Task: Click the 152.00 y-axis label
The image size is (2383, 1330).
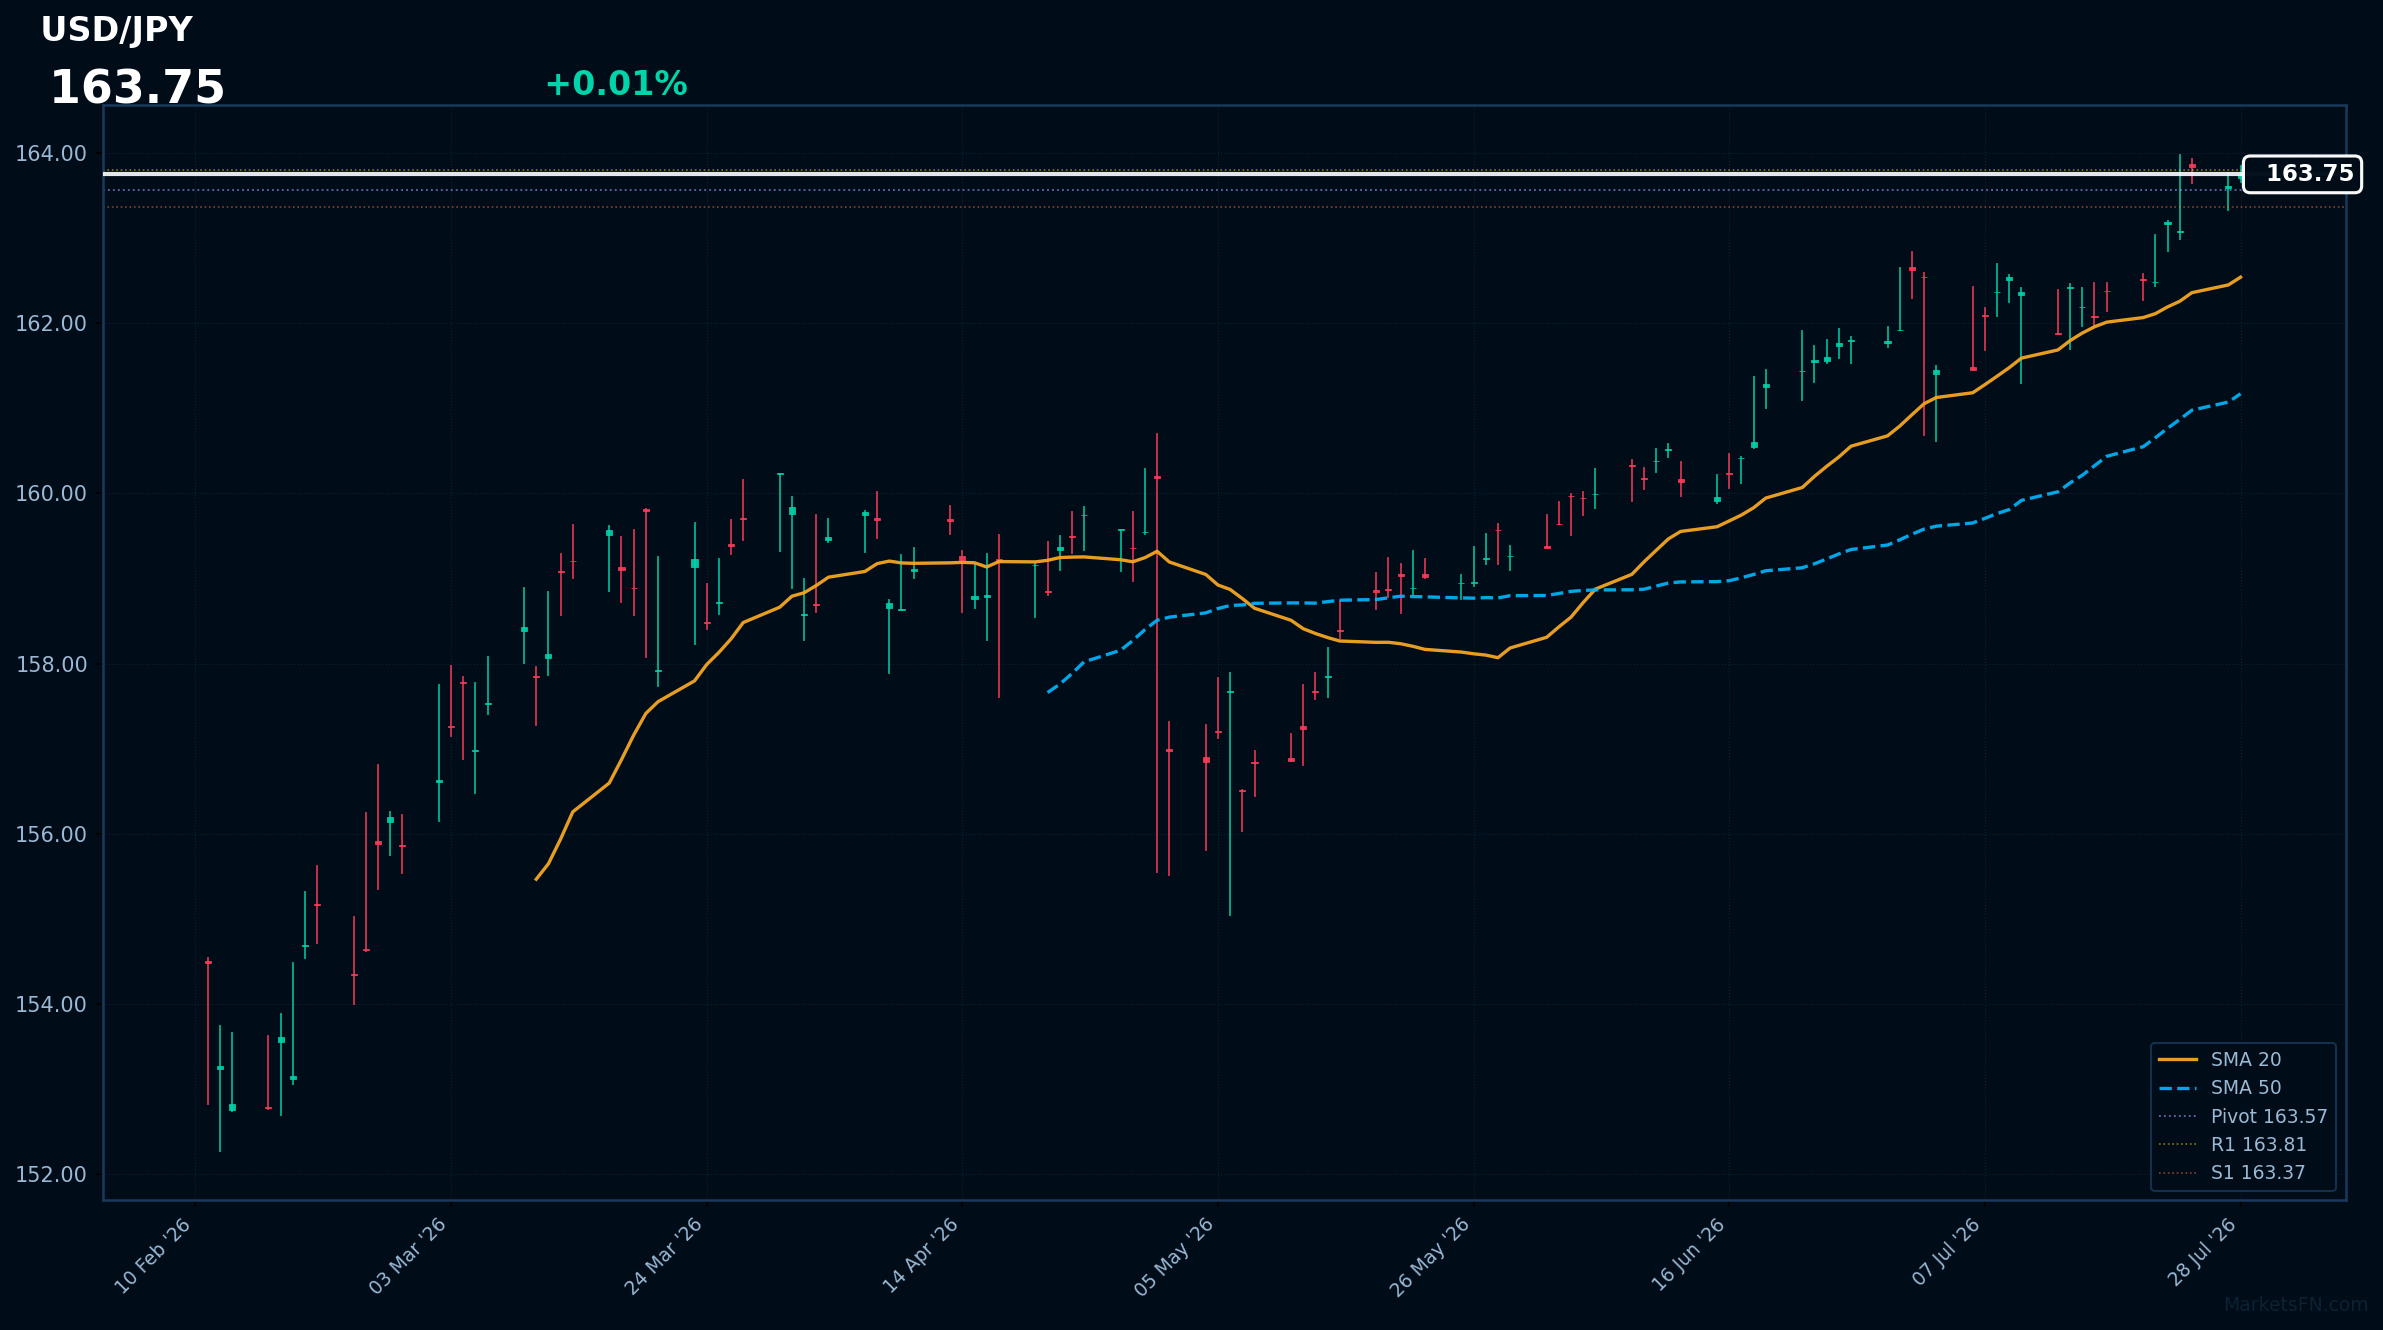Action: (x=51, y=1174)
